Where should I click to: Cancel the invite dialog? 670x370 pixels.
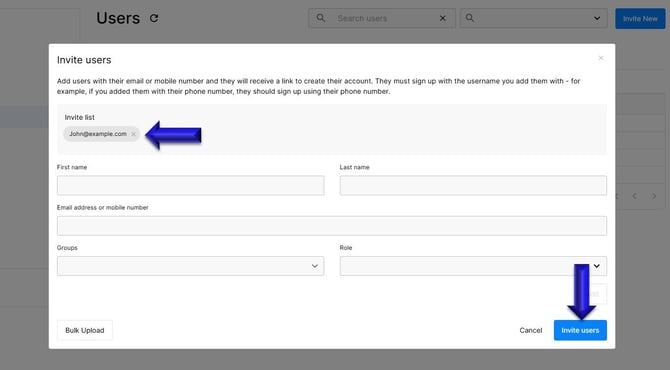coord(531,330)
